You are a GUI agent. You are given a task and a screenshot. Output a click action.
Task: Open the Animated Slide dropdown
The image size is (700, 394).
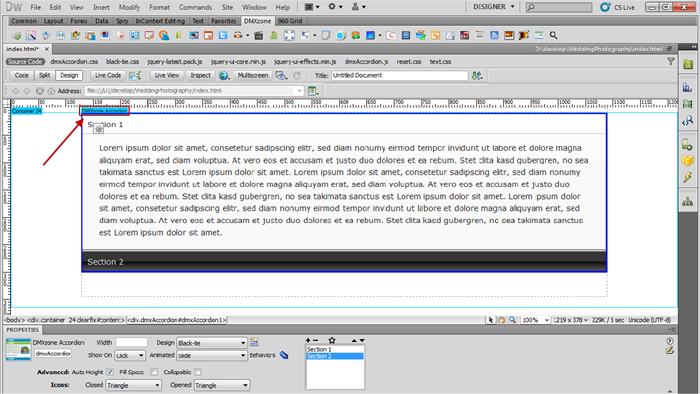[x=212, y=355]
